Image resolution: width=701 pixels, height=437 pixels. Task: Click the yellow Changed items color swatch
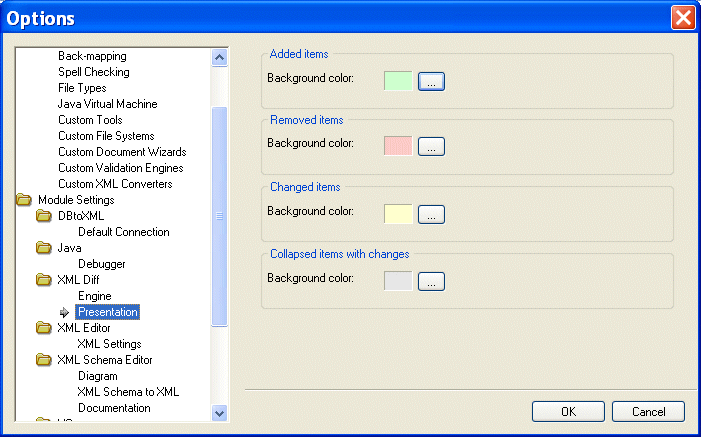click(398, 214)
